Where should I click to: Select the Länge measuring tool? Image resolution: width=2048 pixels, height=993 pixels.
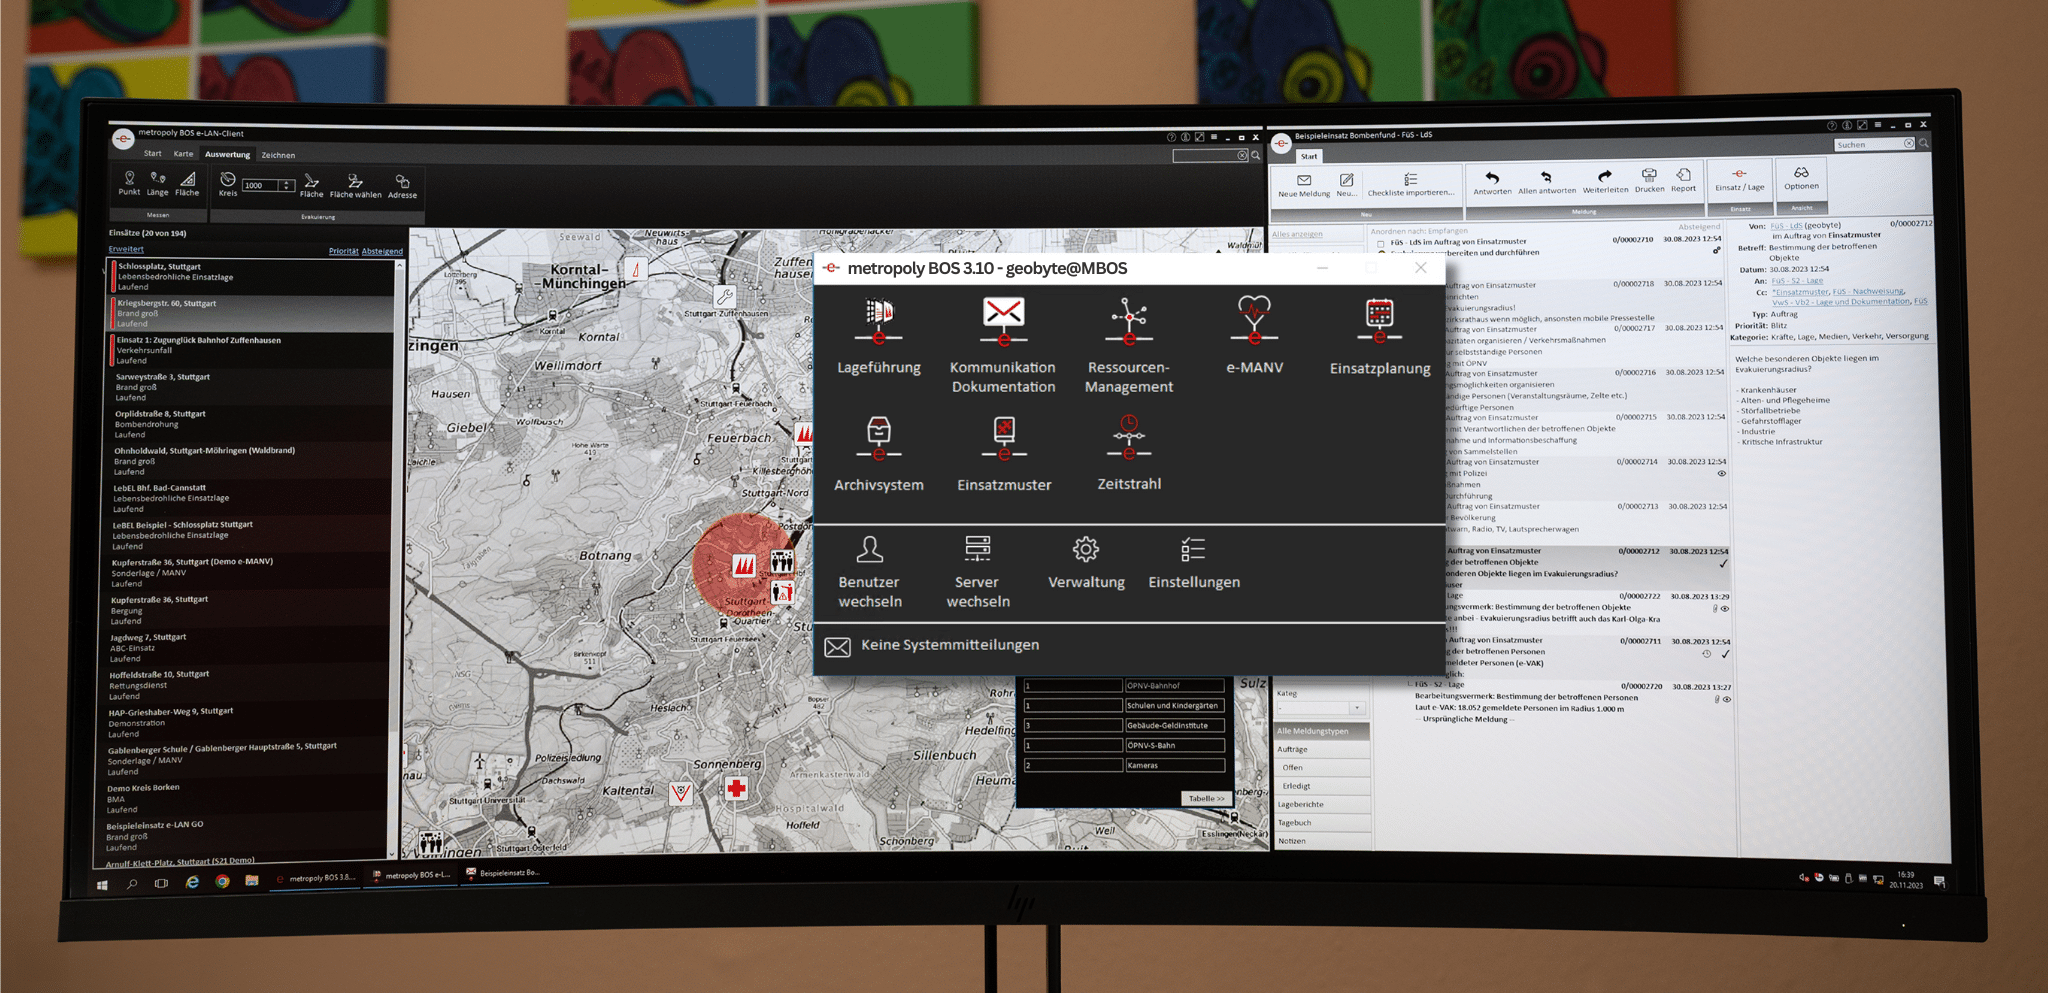158,182
